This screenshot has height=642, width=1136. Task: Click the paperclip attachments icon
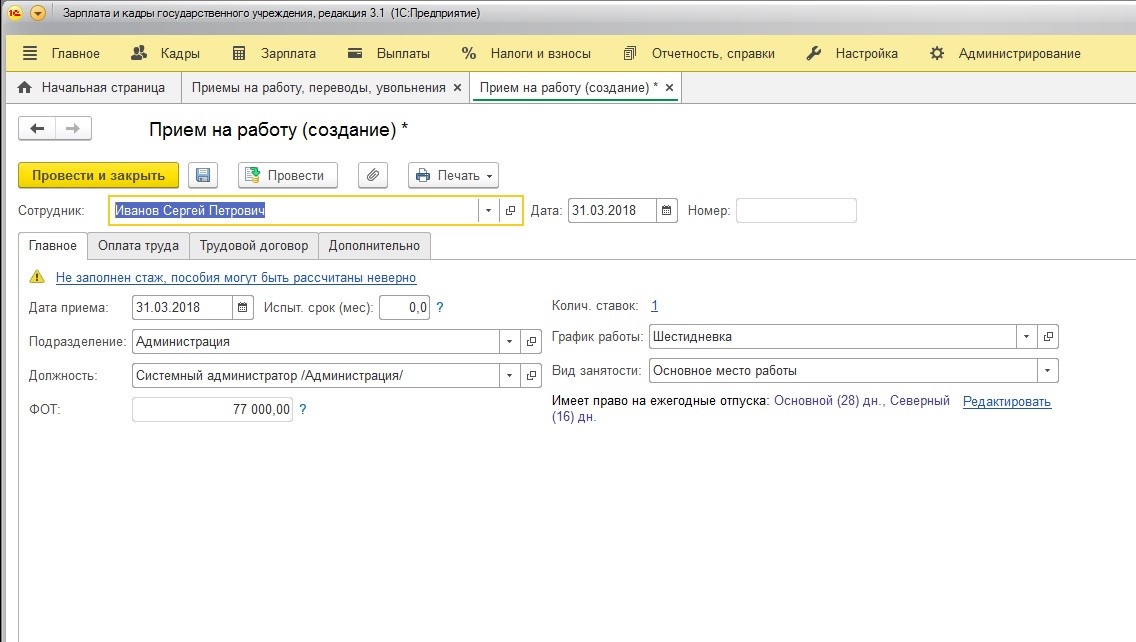[373, 175]
